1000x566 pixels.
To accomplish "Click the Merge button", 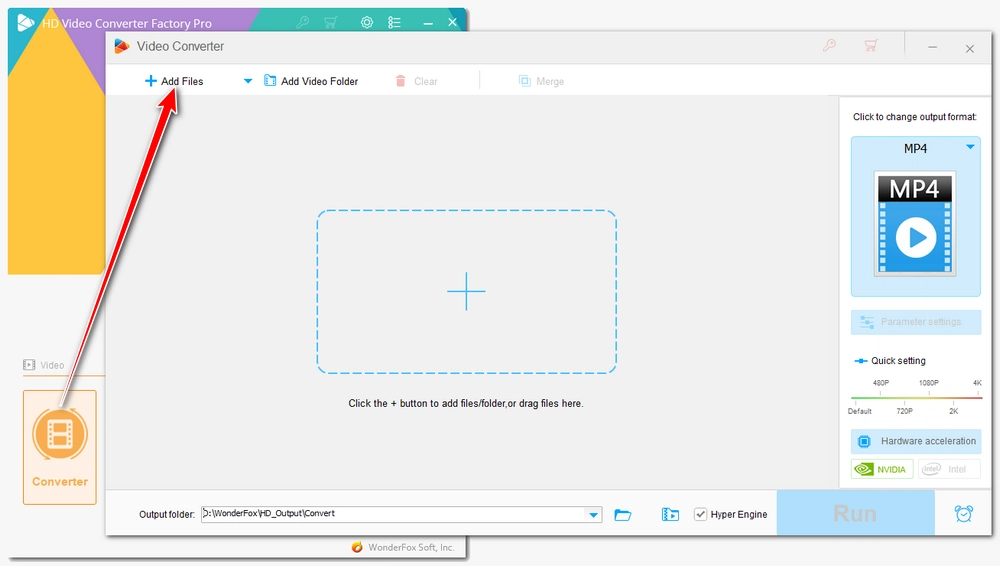I will coord(541,81).
